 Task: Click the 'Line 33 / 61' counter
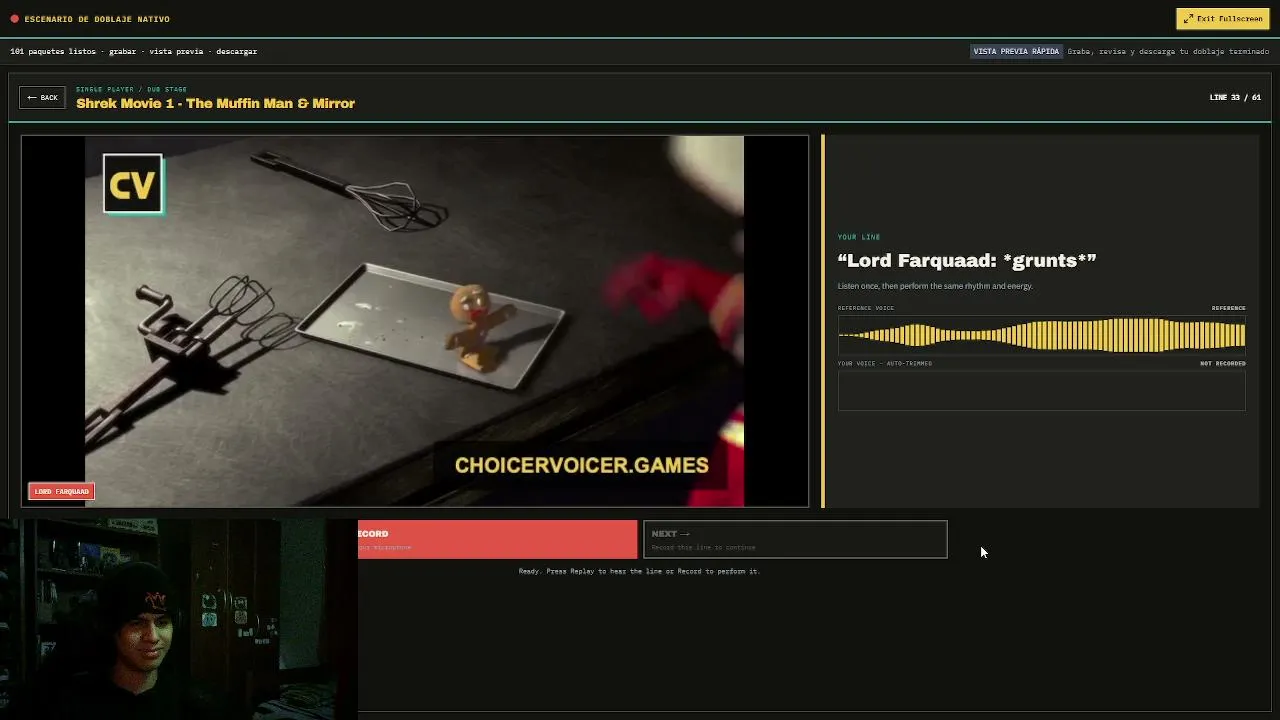coord(1235,97)
